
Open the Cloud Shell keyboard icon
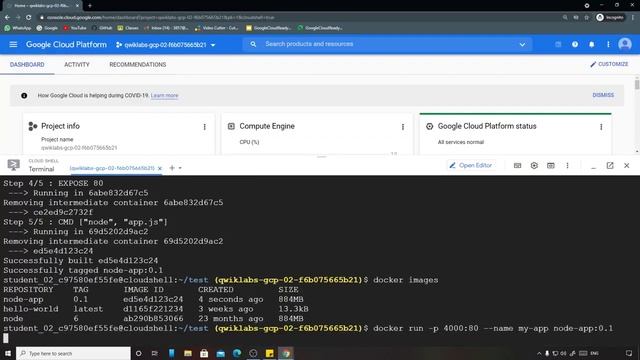[517, 165]
